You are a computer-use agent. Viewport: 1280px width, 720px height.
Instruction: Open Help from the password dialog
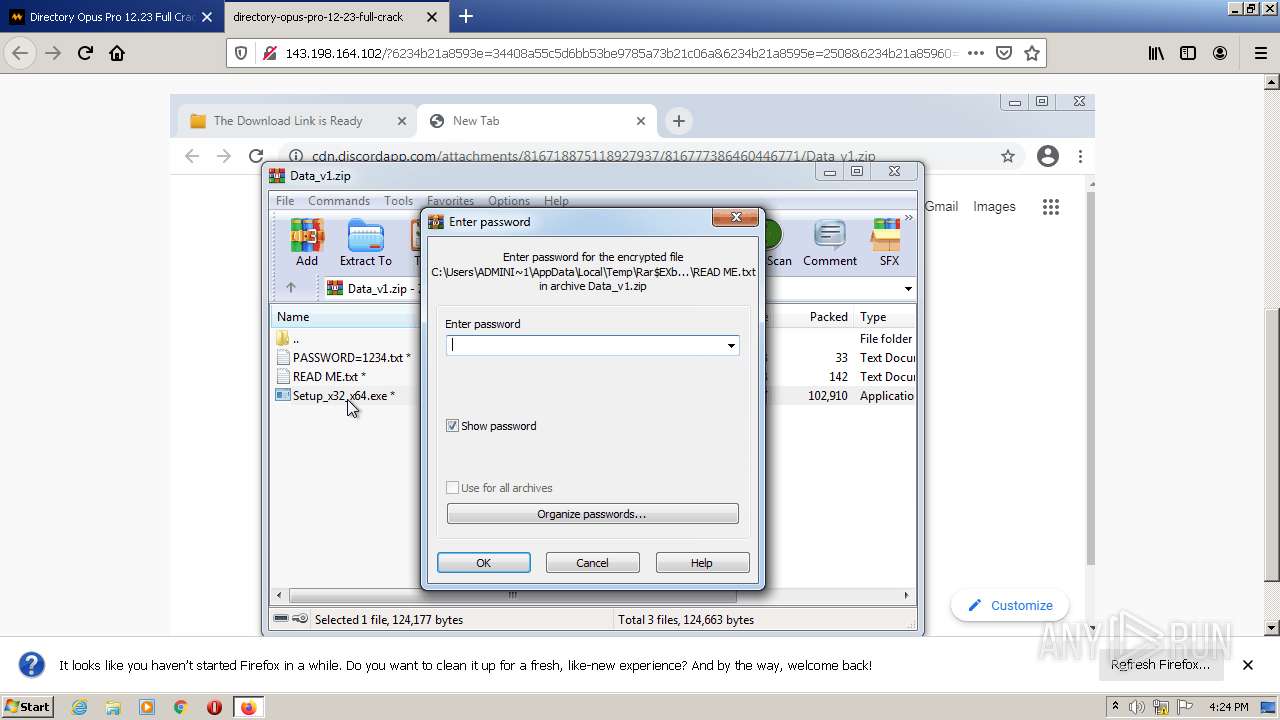click(x=702, y=563)
